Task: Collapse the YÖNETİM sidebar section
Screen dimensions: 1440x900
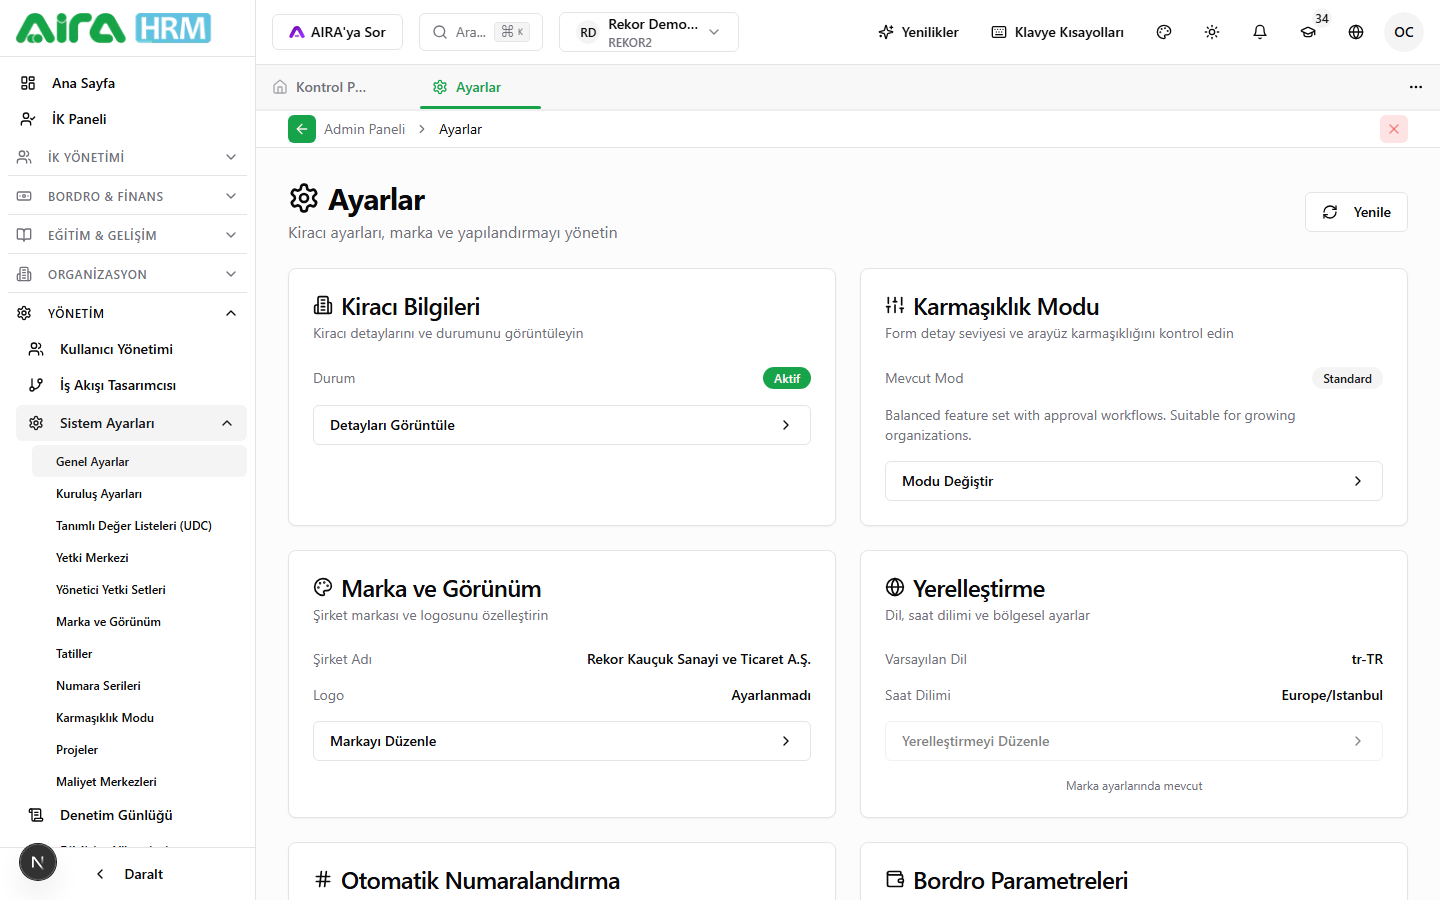Action: pyautogui.click(x=128, y=313)
